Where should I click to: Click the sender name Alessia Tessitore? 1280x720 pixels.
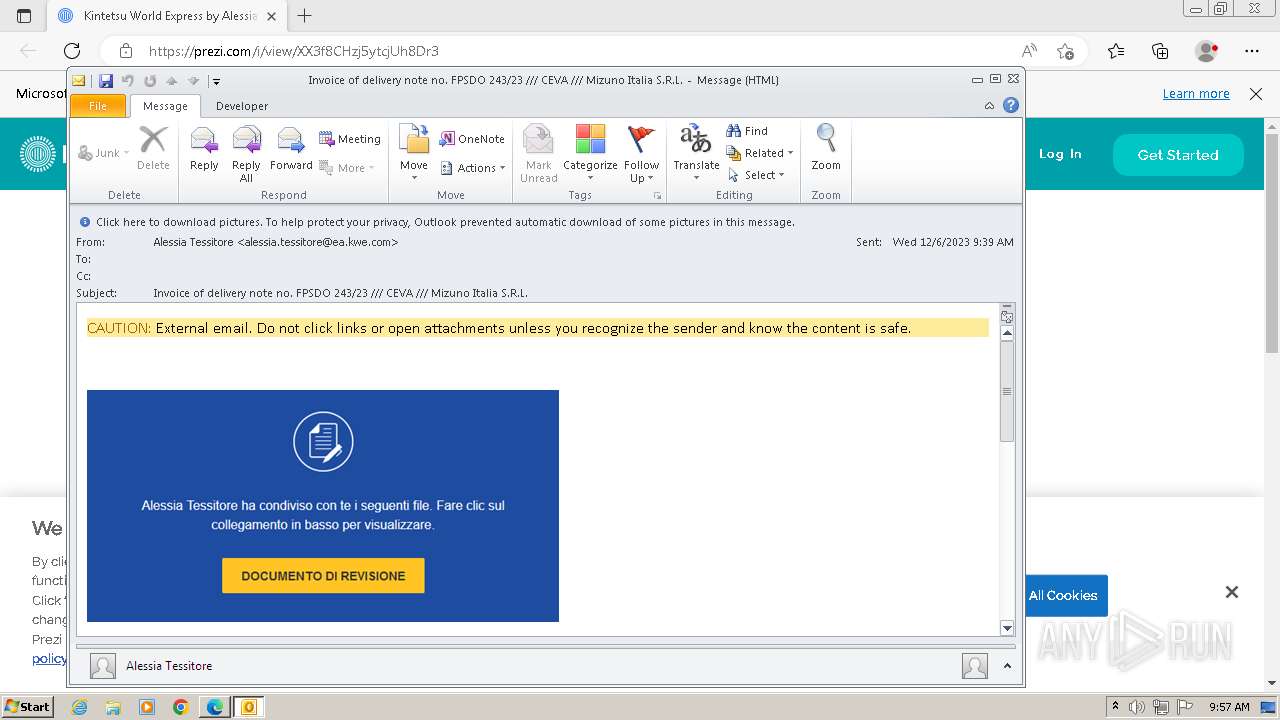pos(169,666)
